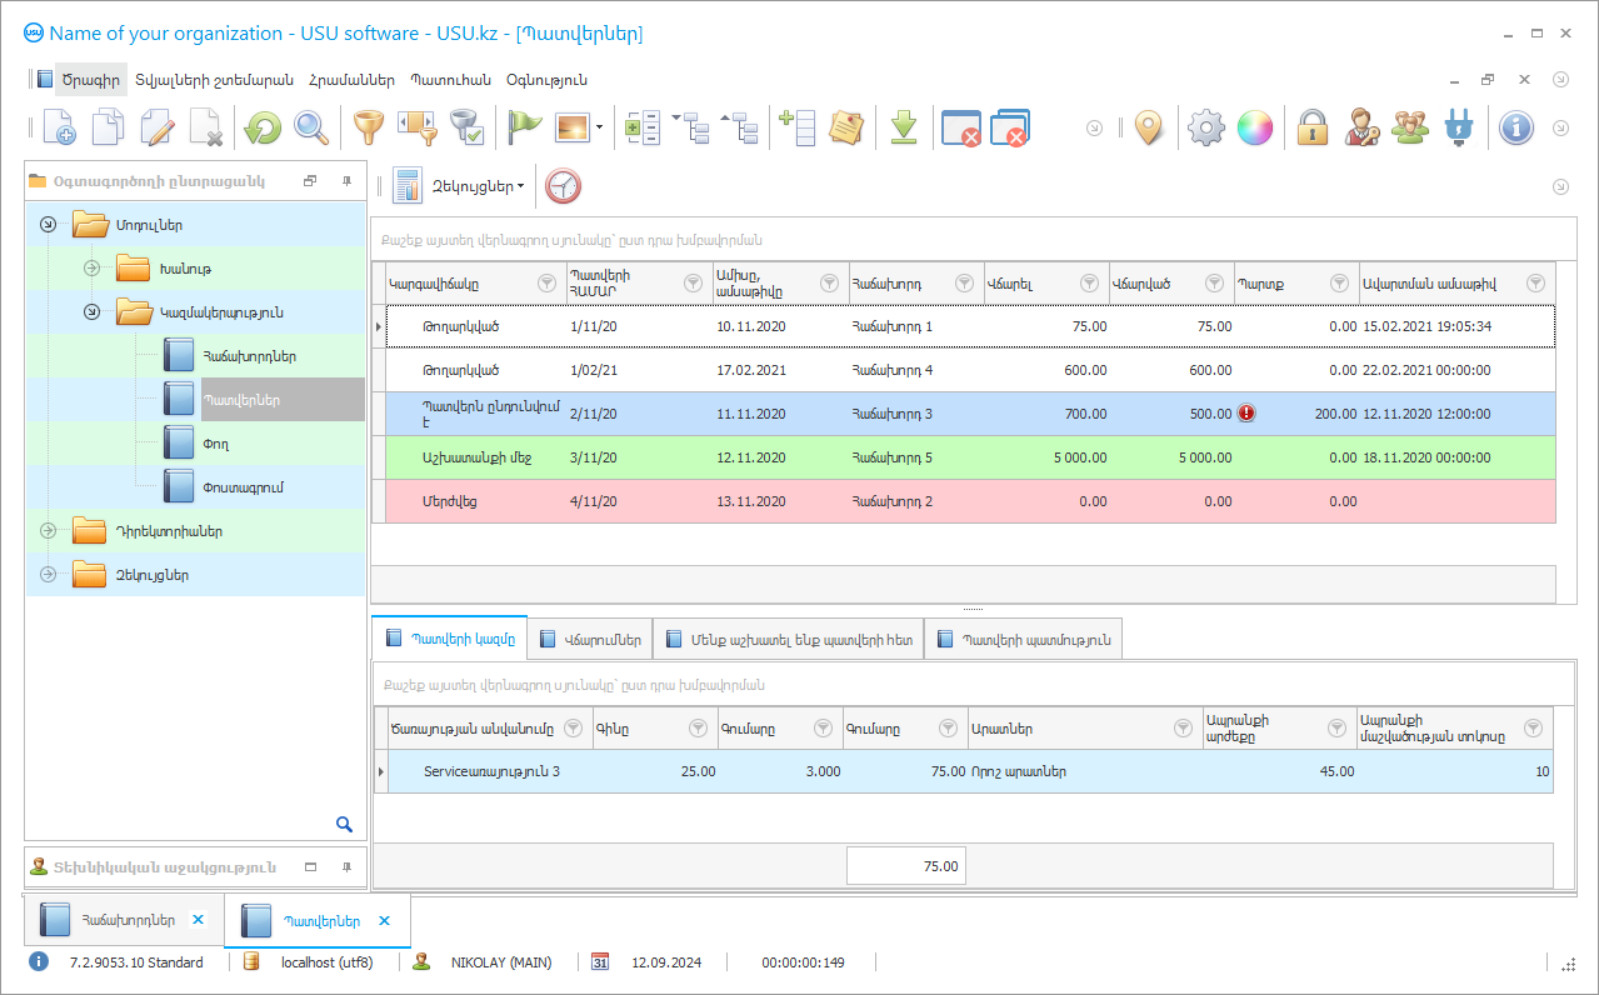Viewport: 1599px width, 995px height.
Task: Open filter dropdown on Վճարված column
Action: click(x=1214, y=283)
